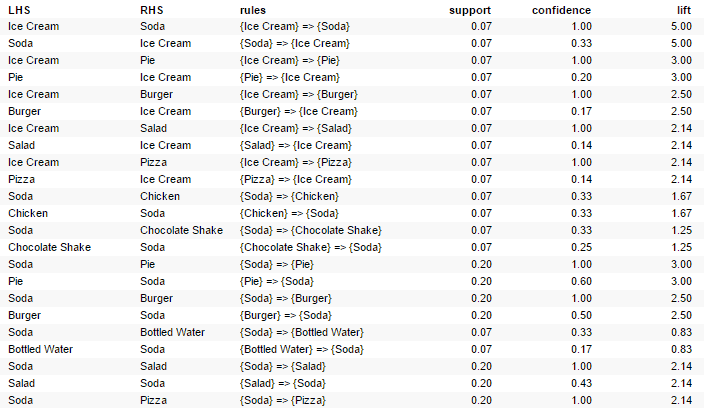Viewport: 704px width, 411px height.
Task: Click the {Chicken} => {Soda} rule cell
Action: pos(289,213)
